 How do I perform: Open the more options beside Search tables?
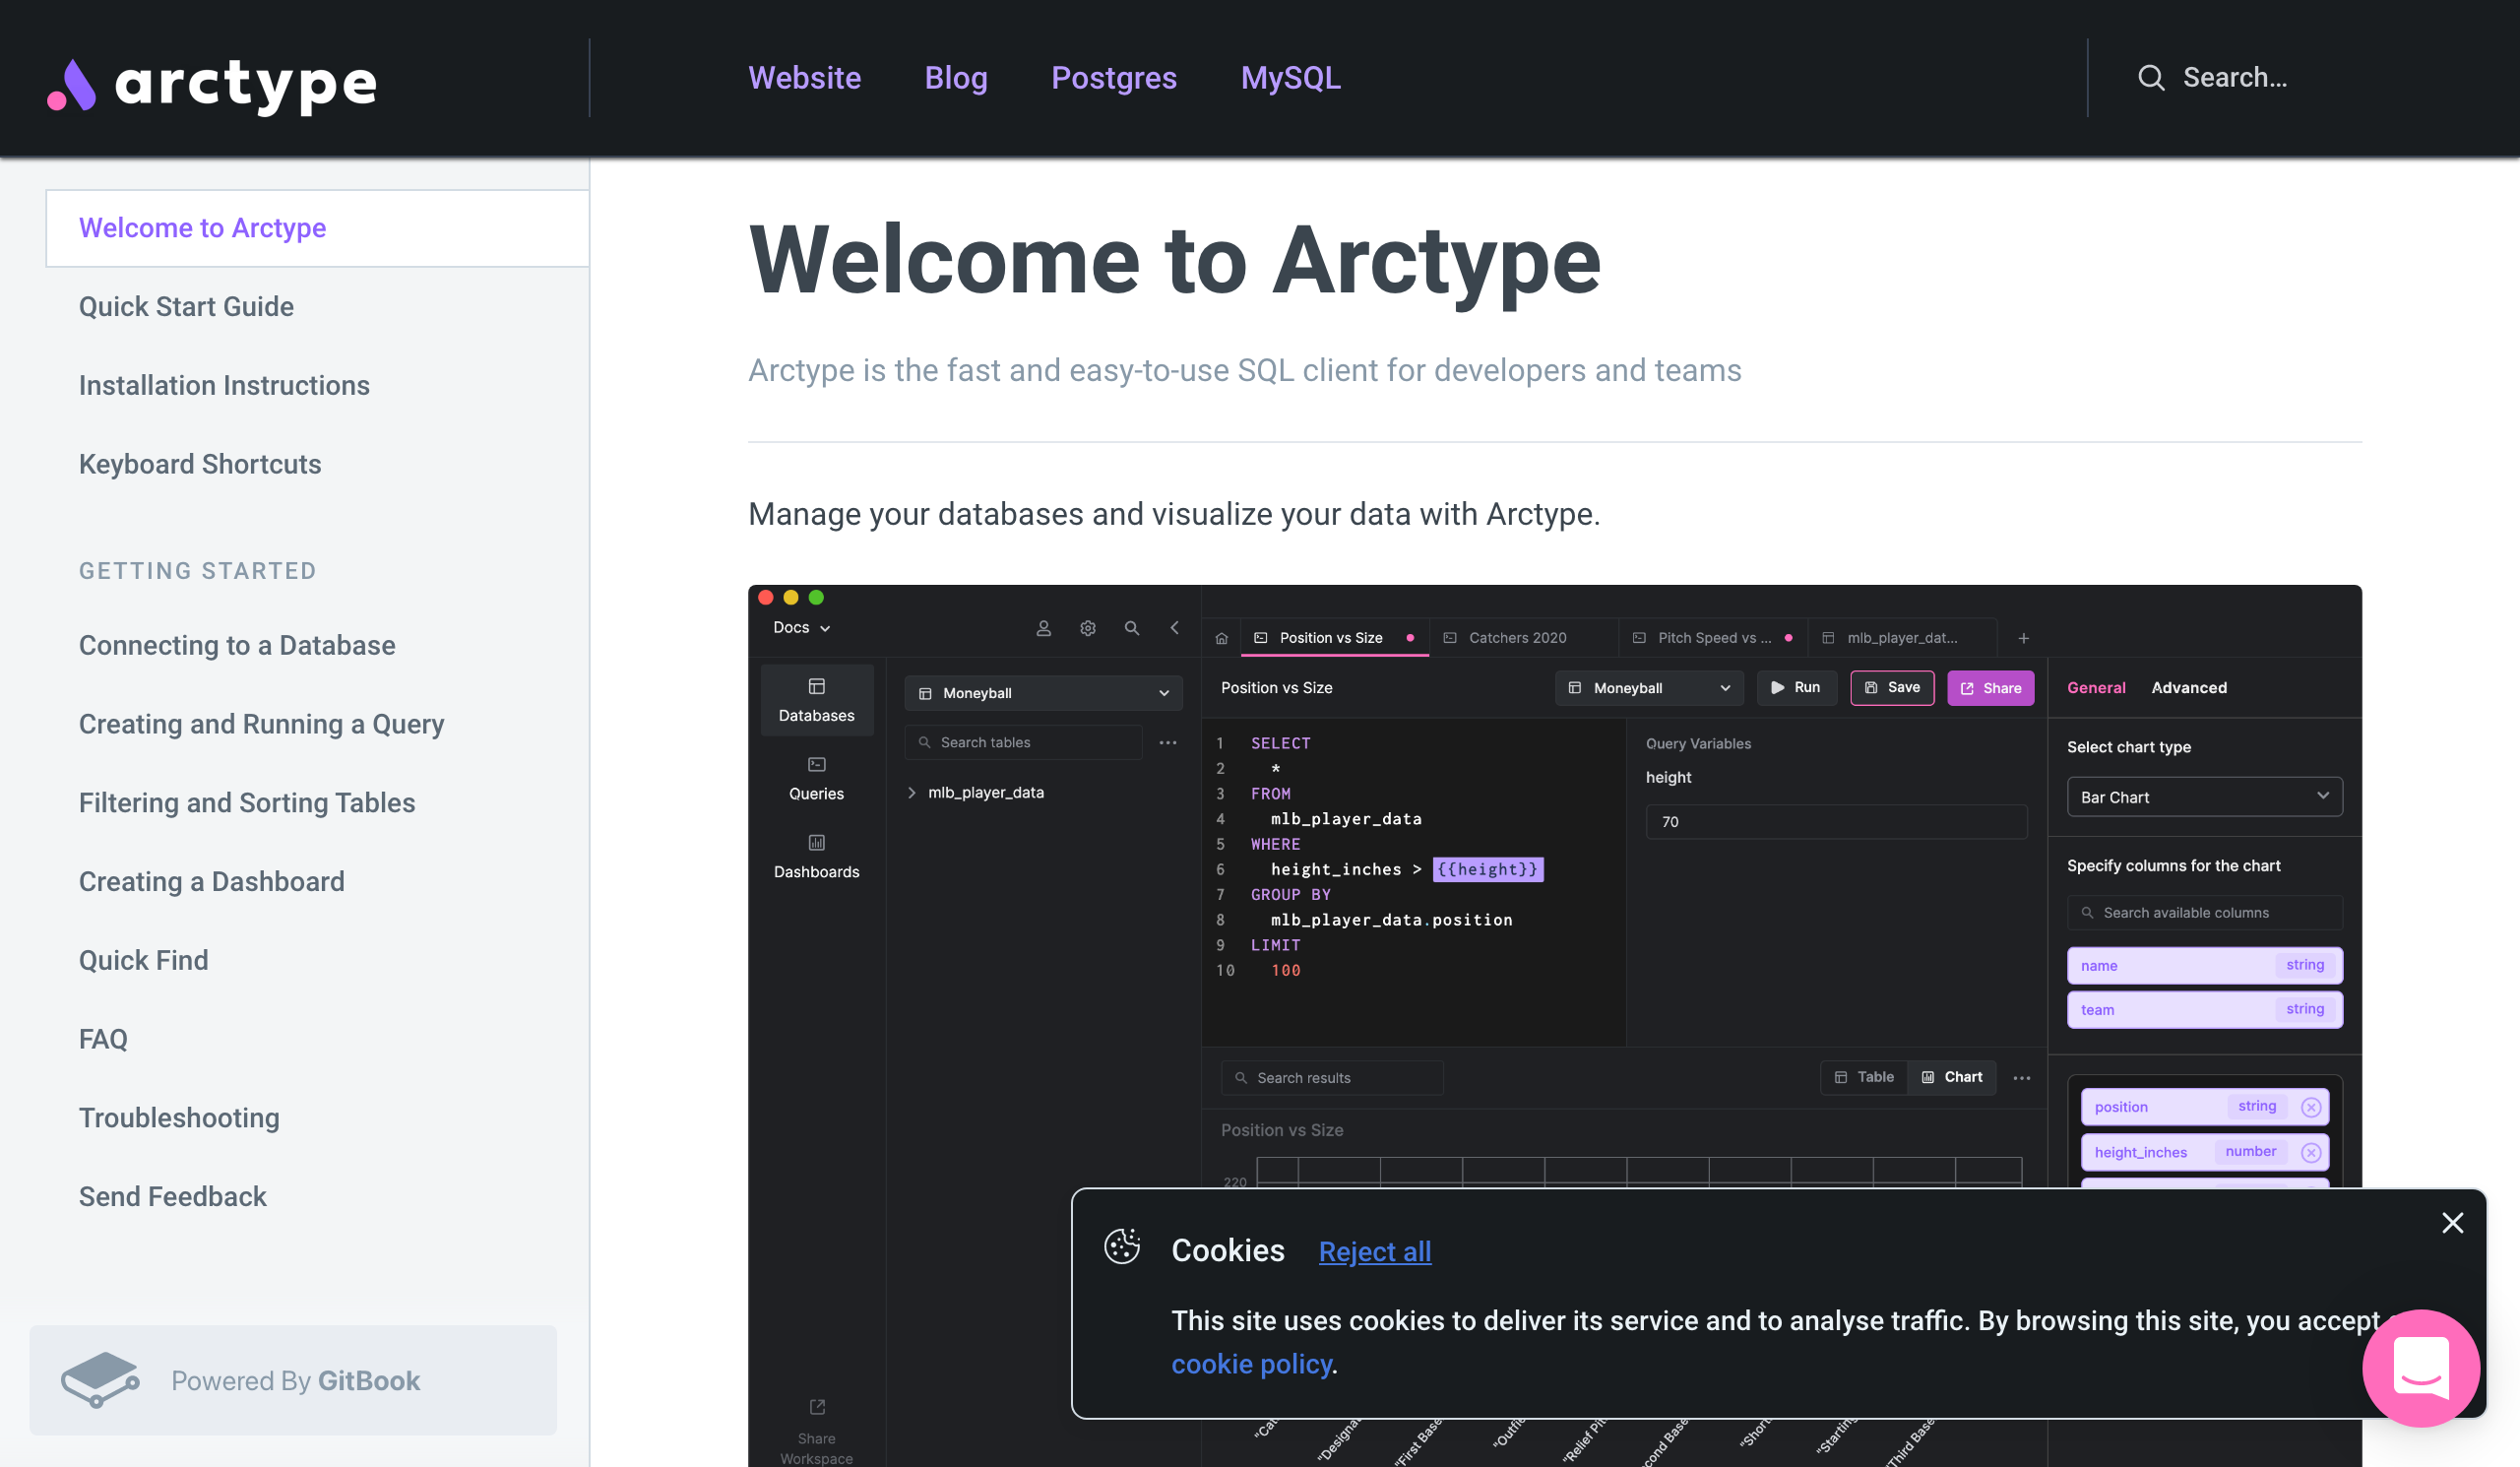pos(1167,742)
